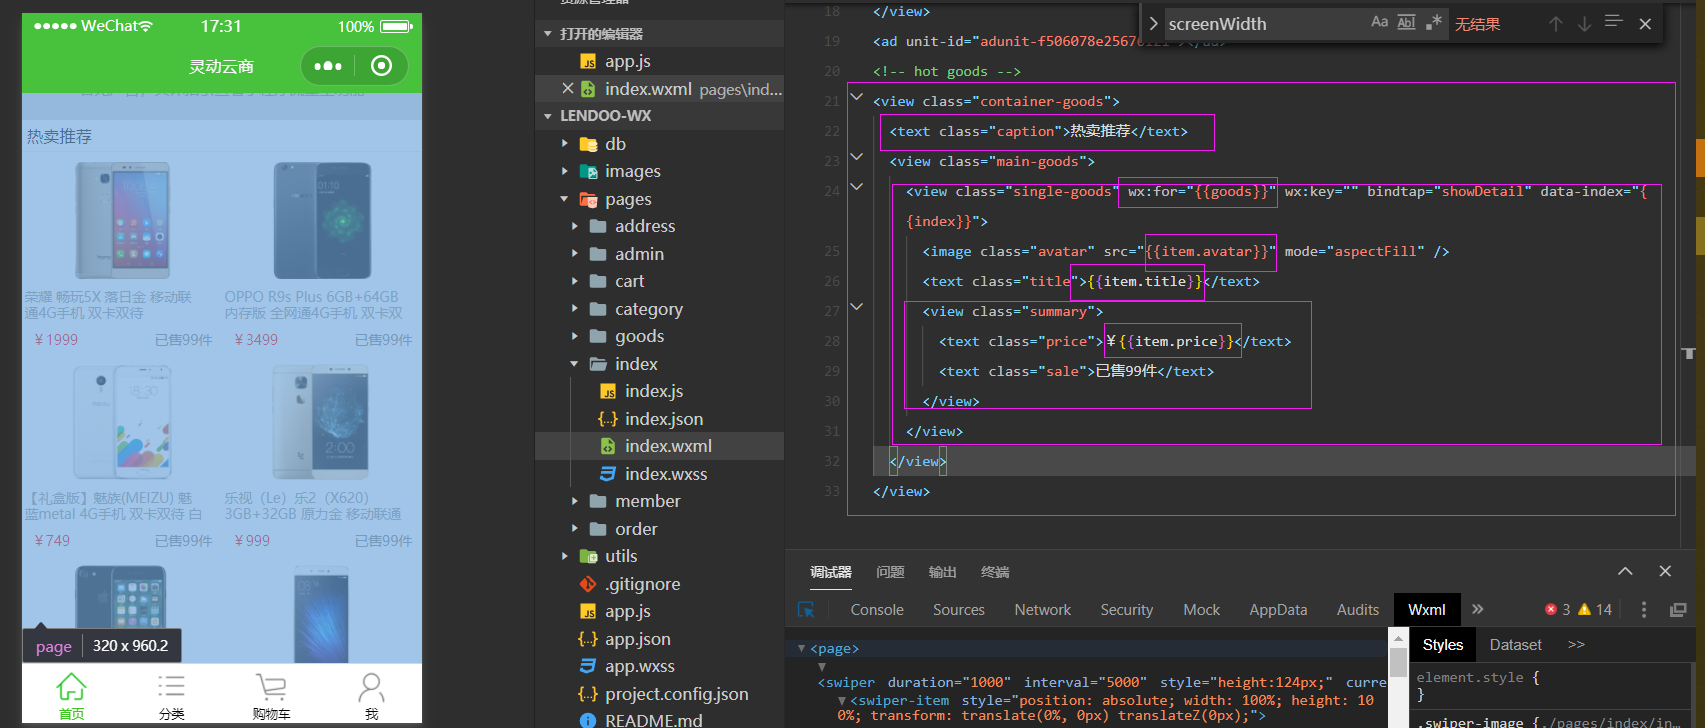The height and width of the screenshot is (728, 1705).
Task: Tap the OPPO R9s Plus product image
Action: [x=323, y=221]
